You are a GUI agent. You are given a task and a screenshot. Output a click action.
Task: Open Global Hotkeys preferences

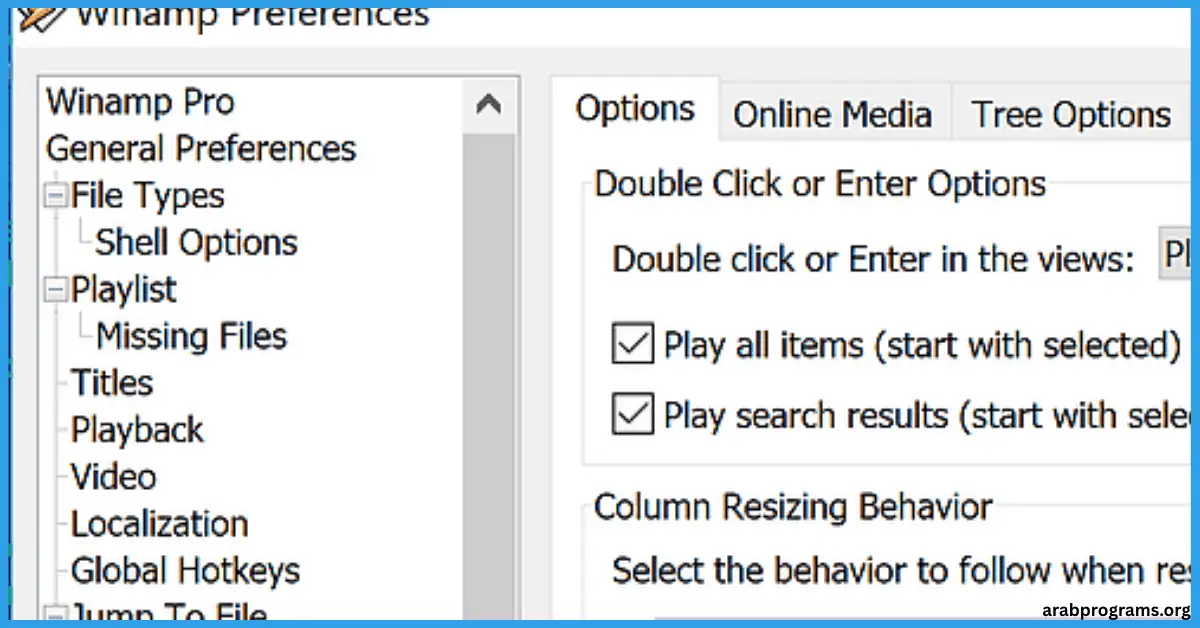pyautogui.click(x=185, y=571)
